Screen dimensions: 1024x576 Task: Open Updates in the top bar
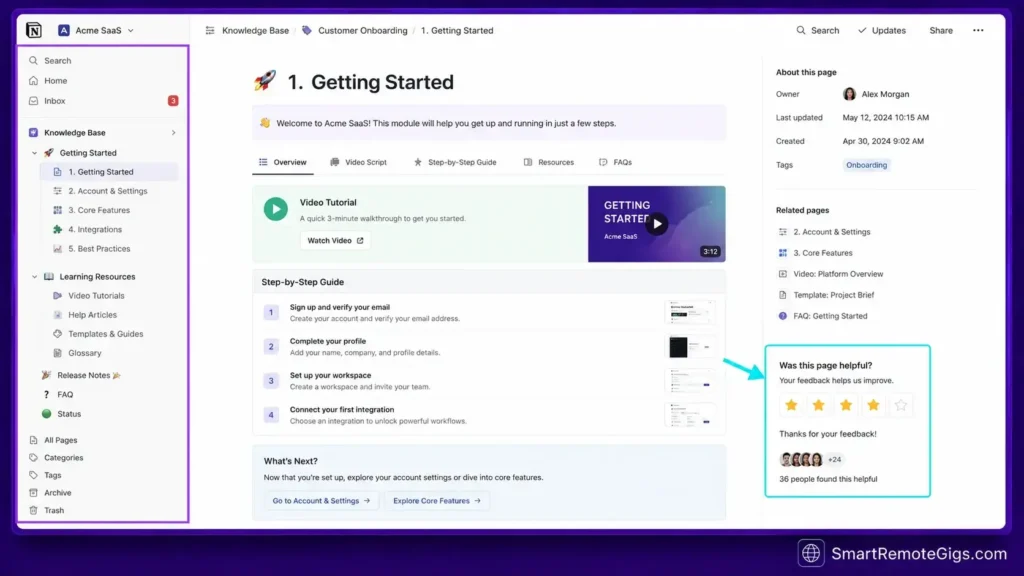882,31
